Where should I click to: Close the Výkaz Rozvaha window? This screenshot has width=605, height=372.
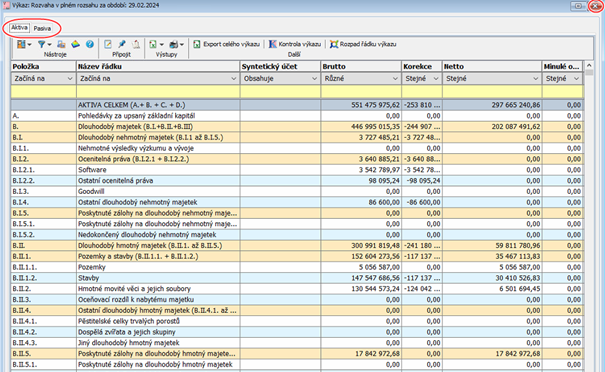pyautogui.click(x=596, y=6)
